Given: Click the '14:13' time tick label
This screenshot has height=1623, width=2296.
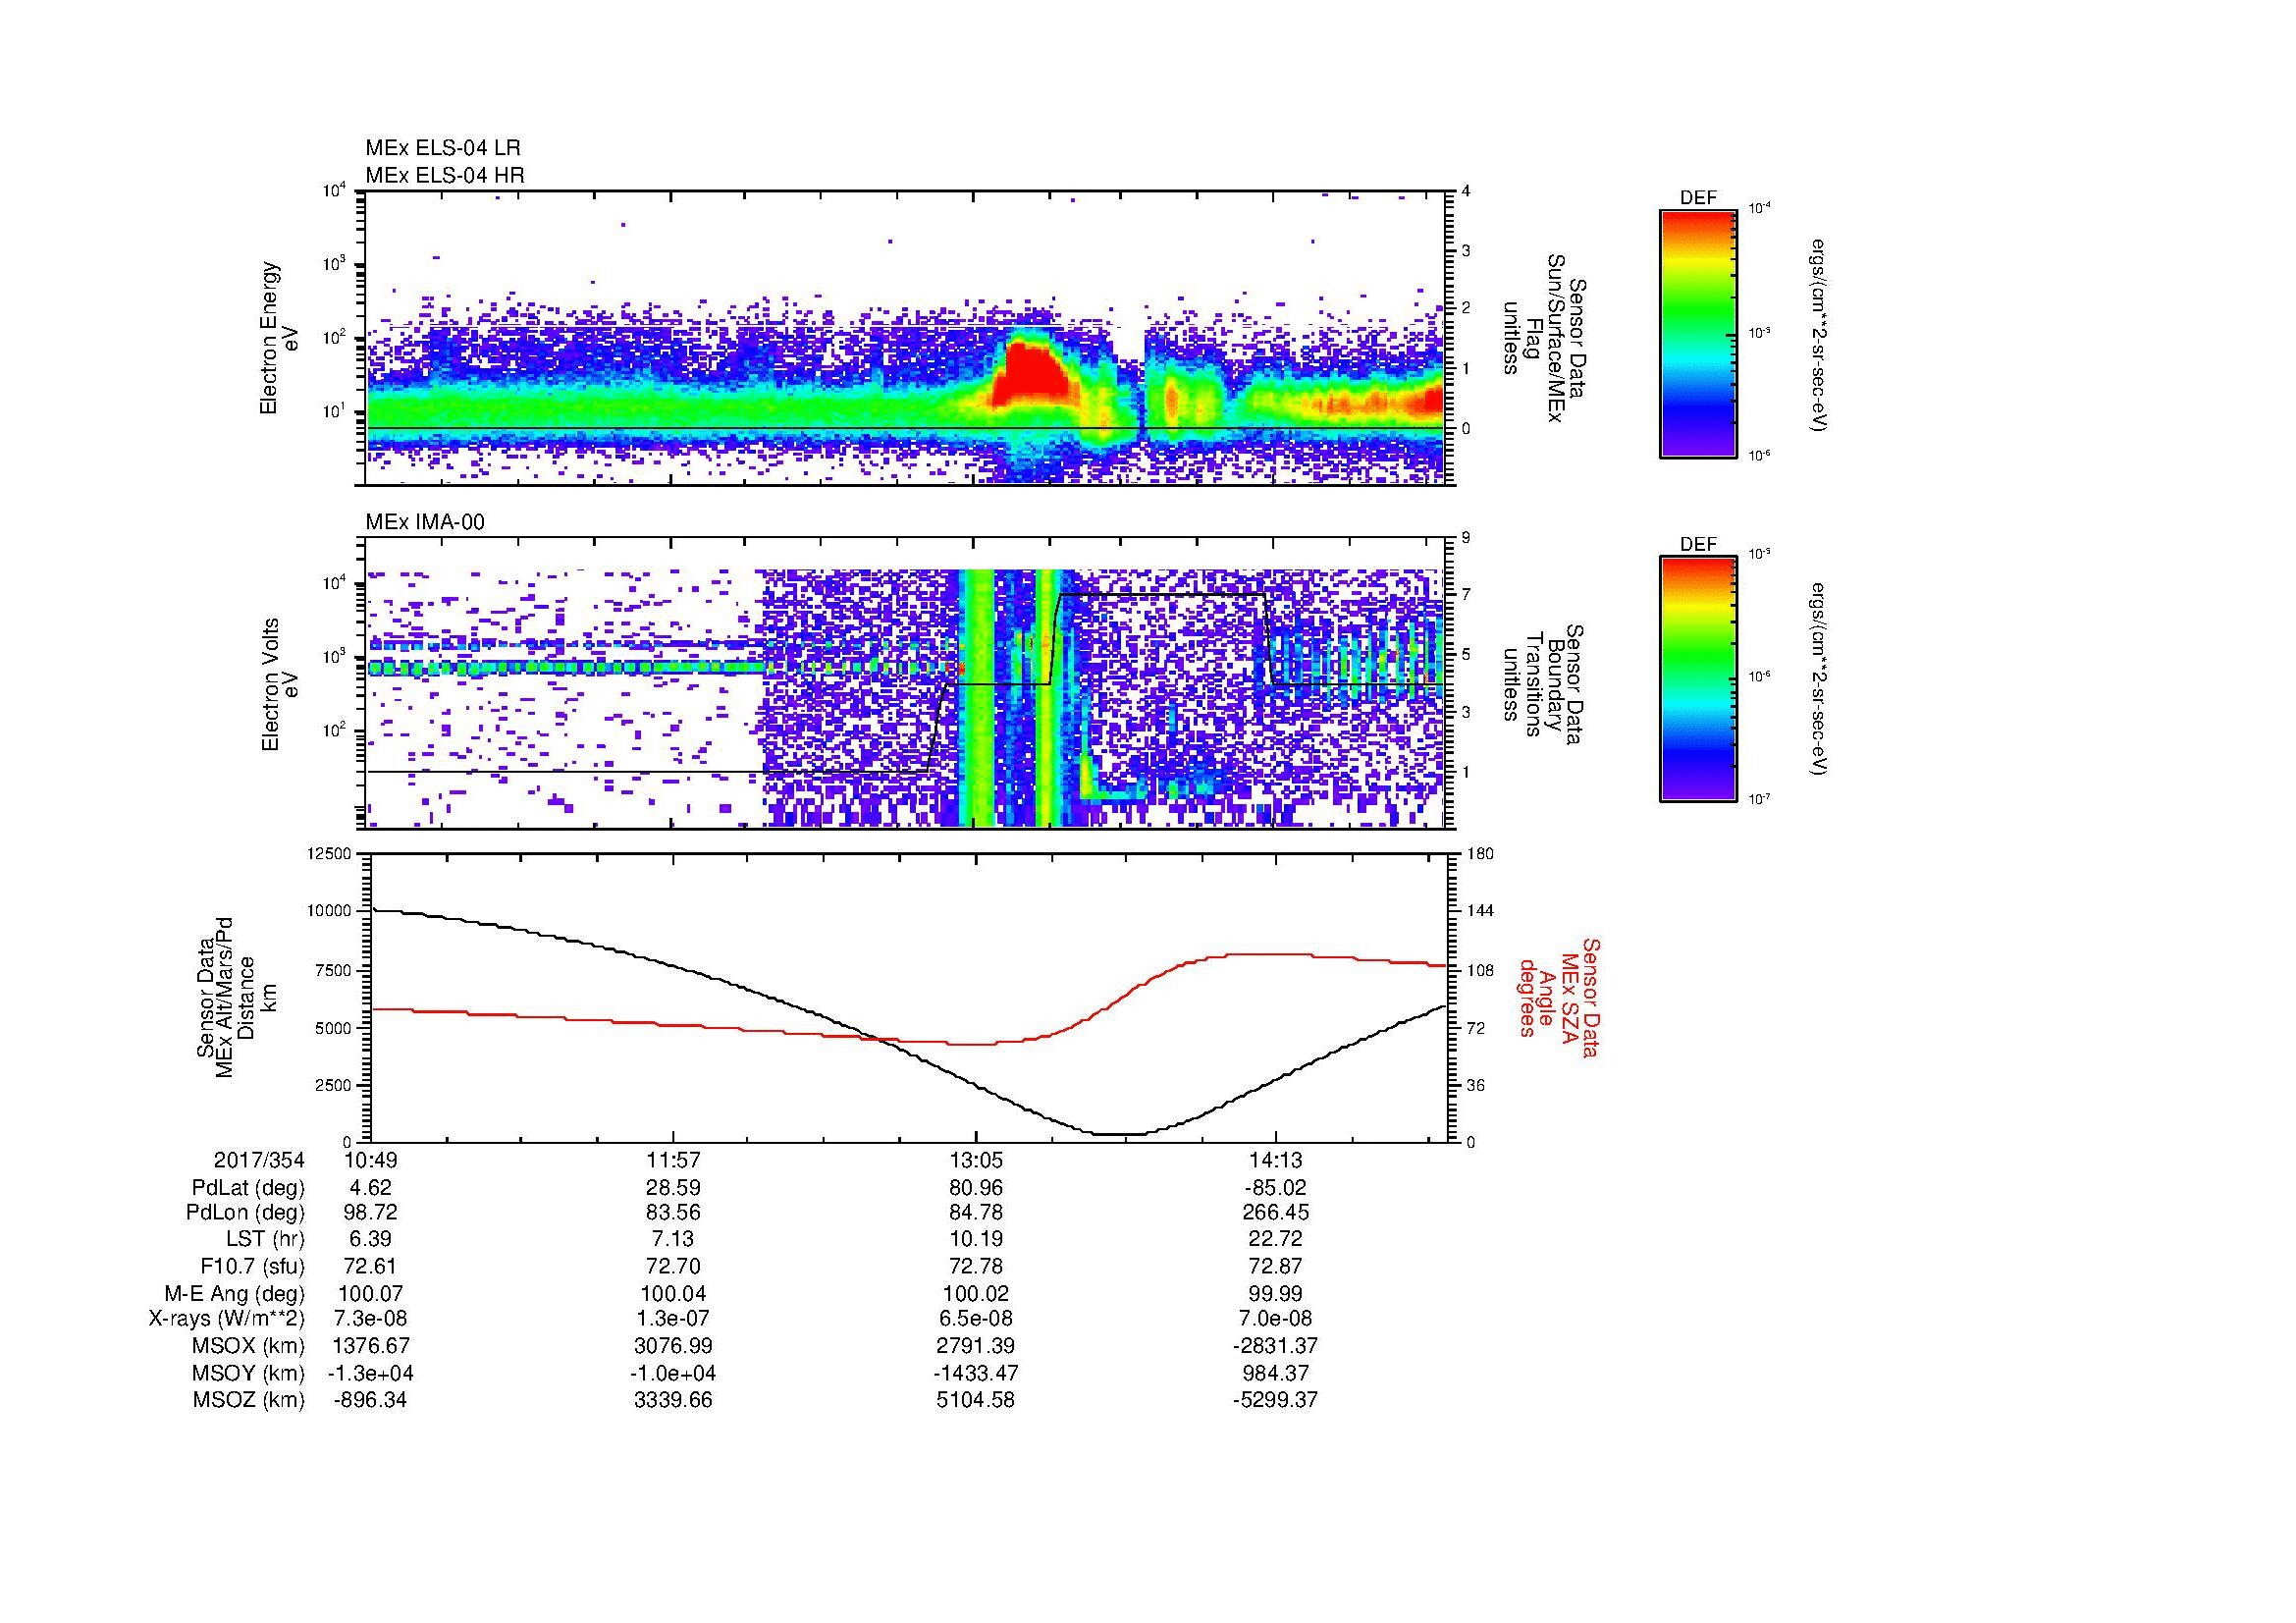Looking at the screenshot, I should pyautogui.click(x=1276, y=1161).
